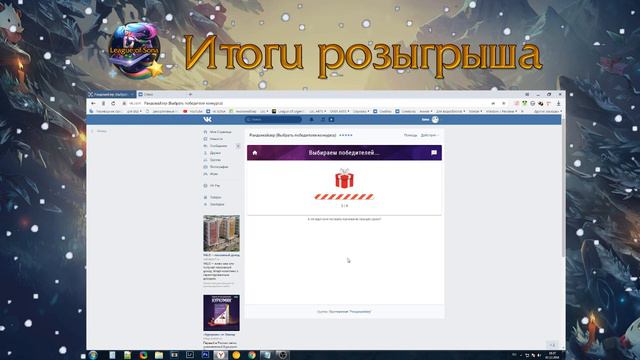The image size is (640, 360).
Task: Open the file explorer folder in taskbar
Action: (159, 355)
